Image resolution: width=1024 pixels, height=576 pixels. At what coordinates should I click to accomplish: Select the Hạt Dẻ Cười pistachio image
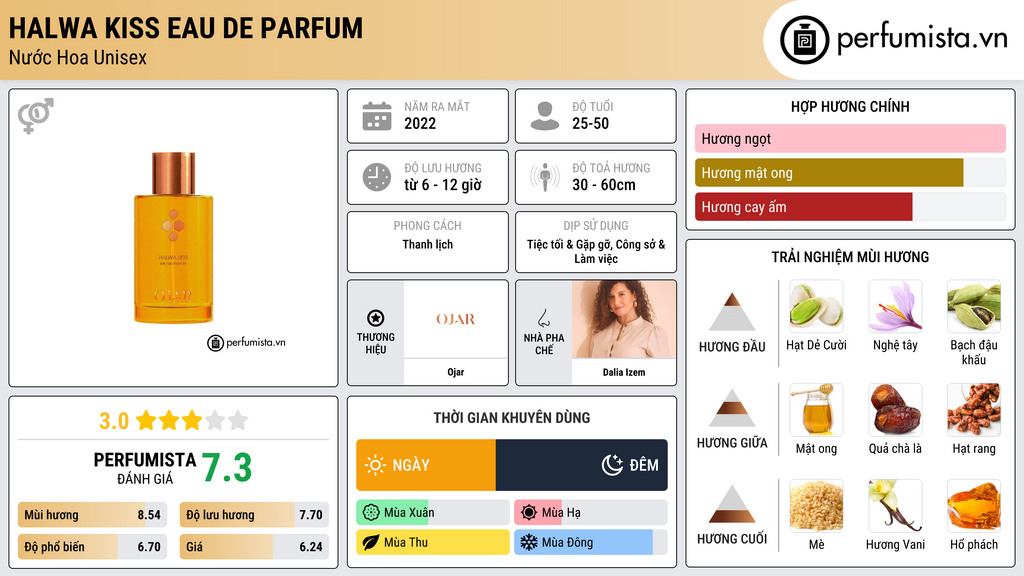816,306
